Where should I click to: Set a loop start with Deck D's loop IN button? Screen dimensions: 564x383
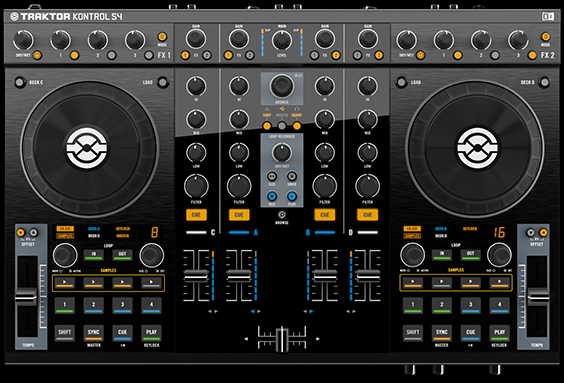pos(442,255)
